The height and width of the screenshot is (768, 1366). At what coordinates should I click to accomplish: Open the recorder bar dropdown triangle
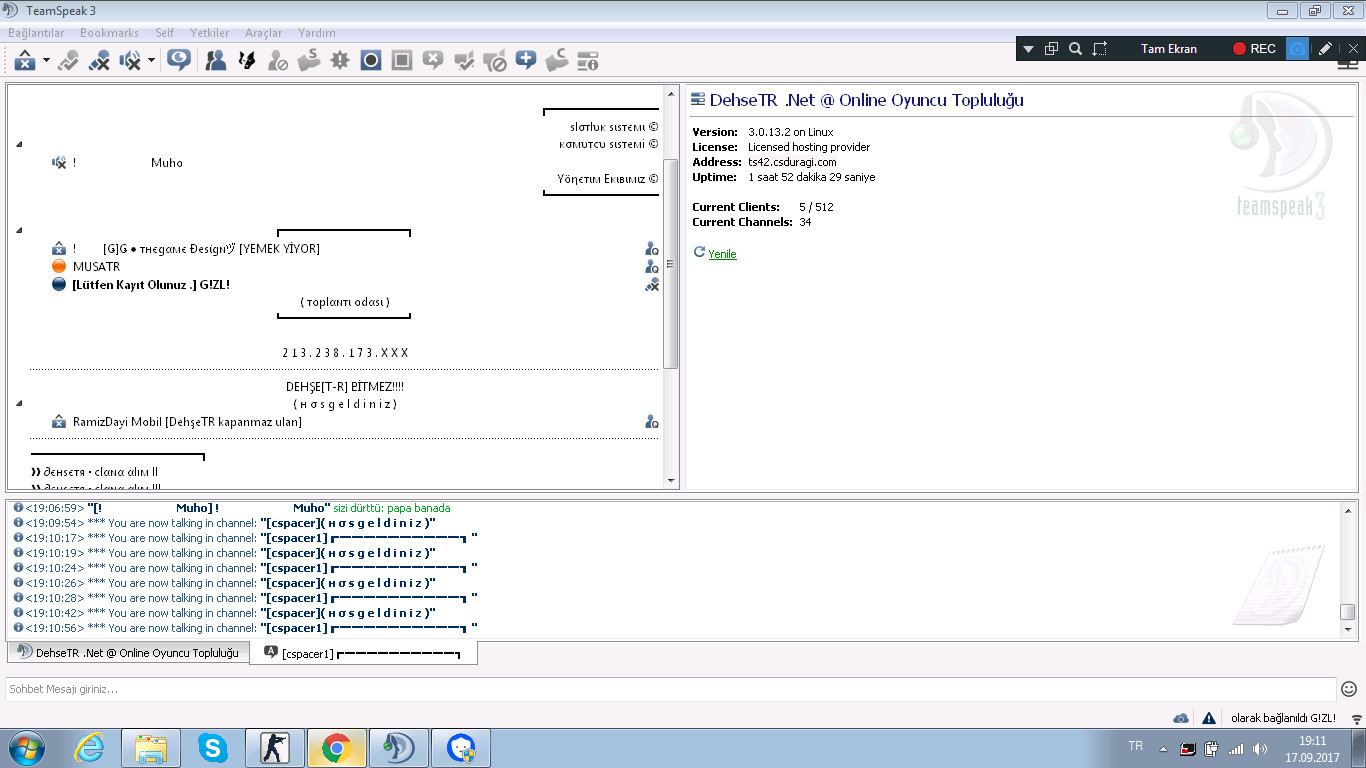1028,48
